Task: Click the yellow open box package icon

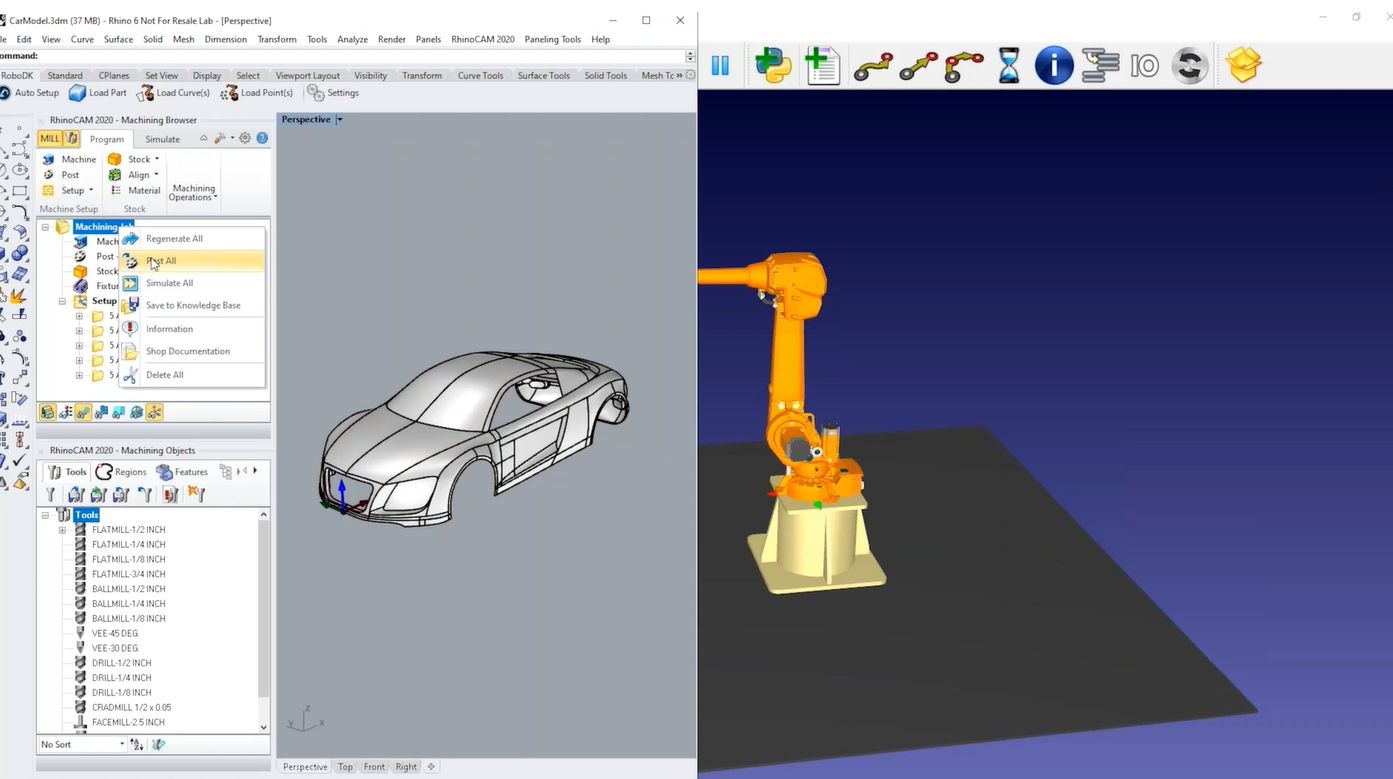Action: click(x=1243, y=66)
